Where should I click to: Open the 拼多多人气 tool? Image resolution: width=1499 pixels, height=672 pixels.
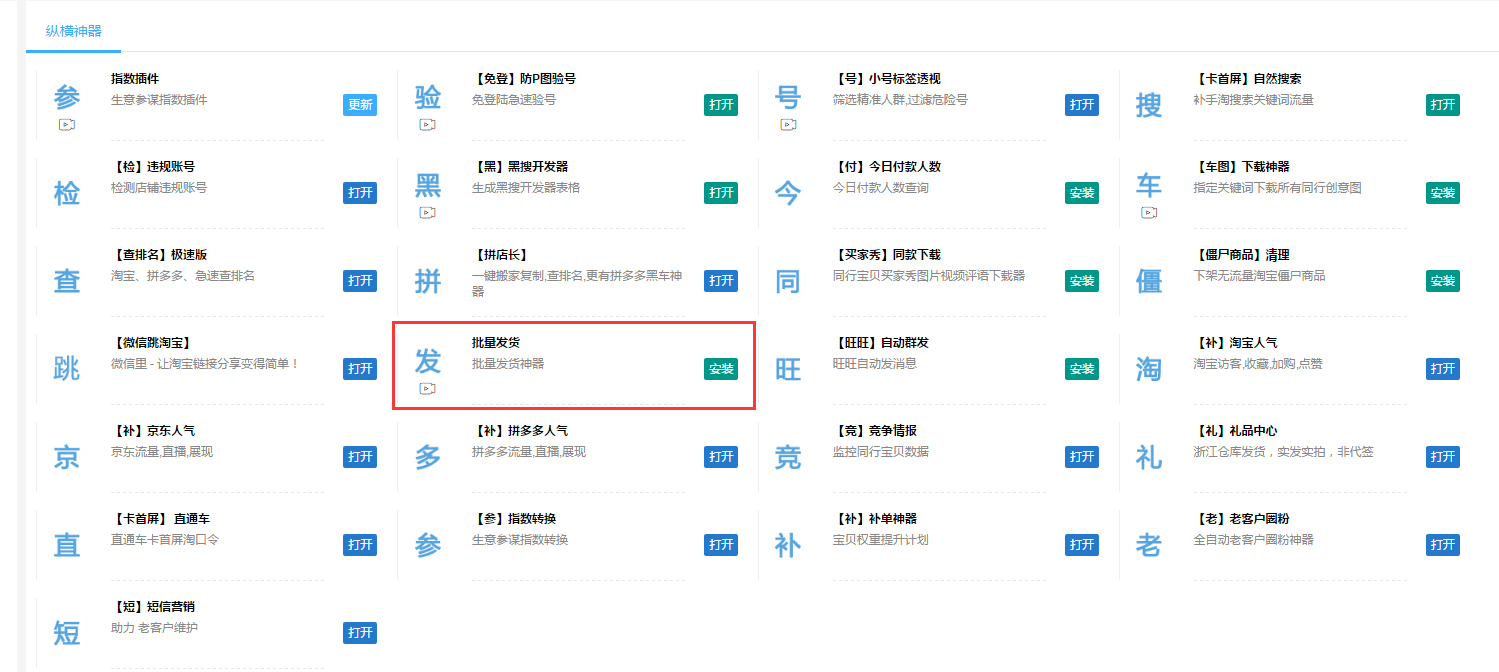pyautogui.click(x=721, y=457)
